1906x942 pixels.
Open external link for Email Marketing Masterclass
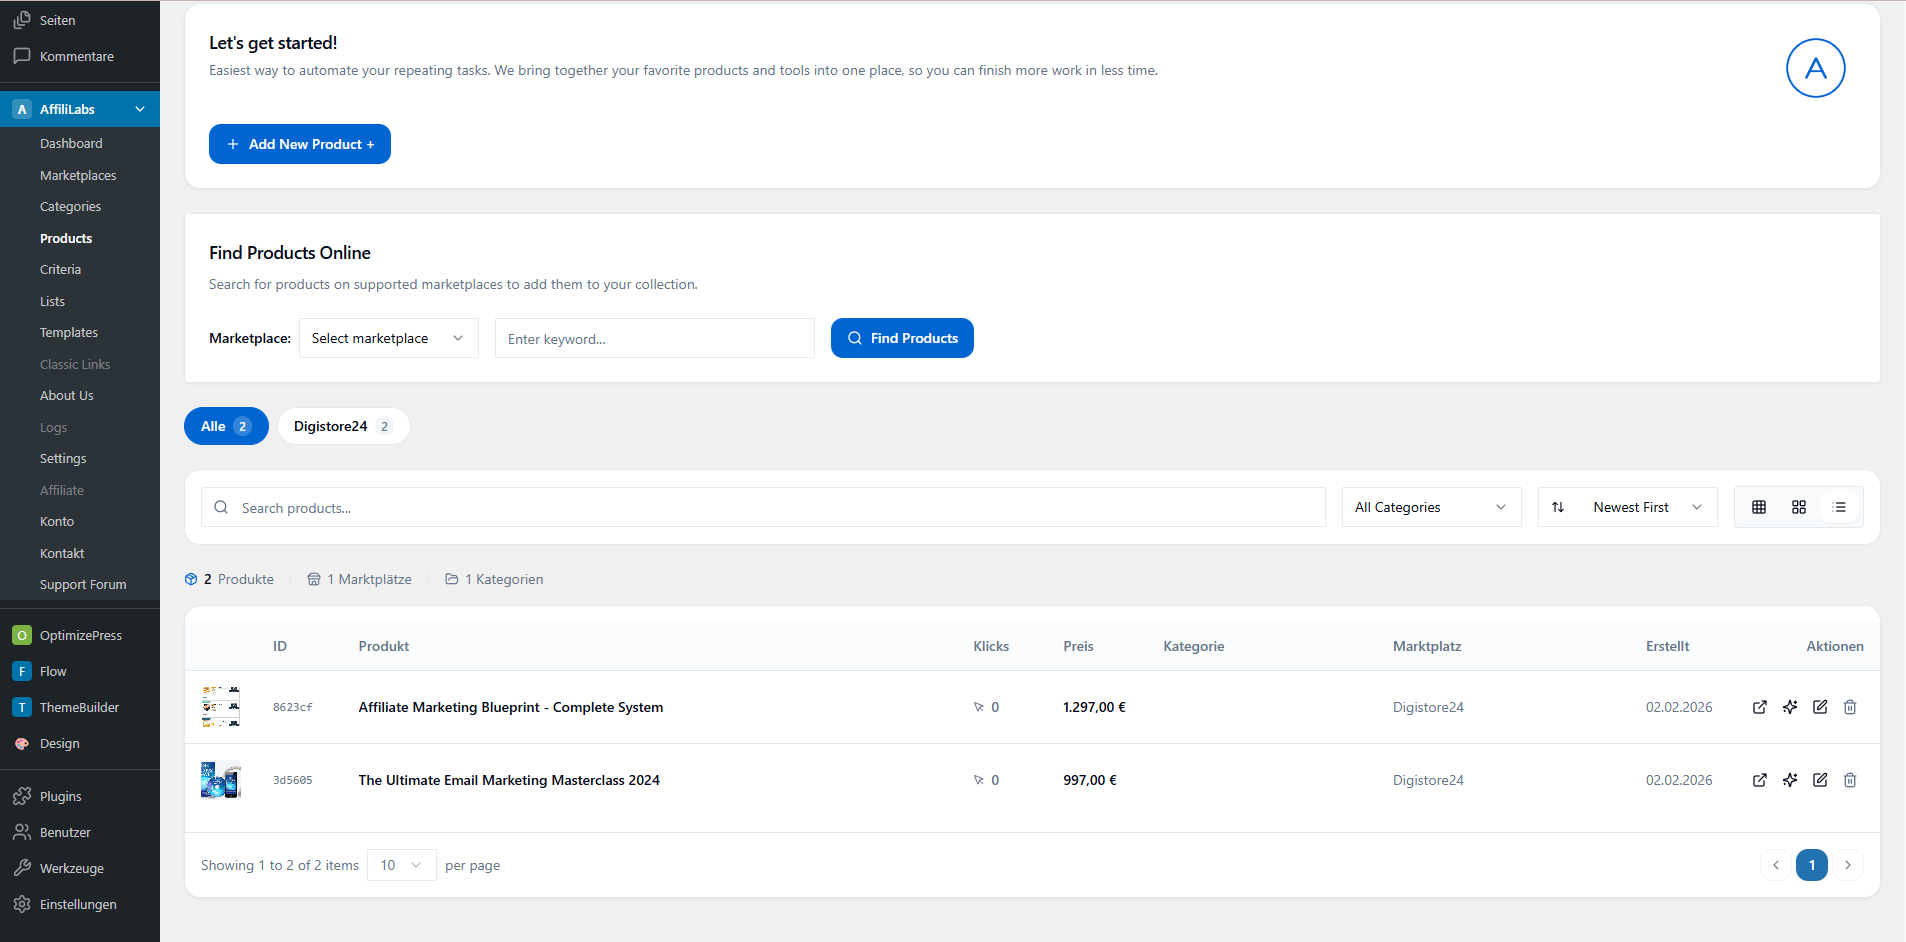[1759, 780]
